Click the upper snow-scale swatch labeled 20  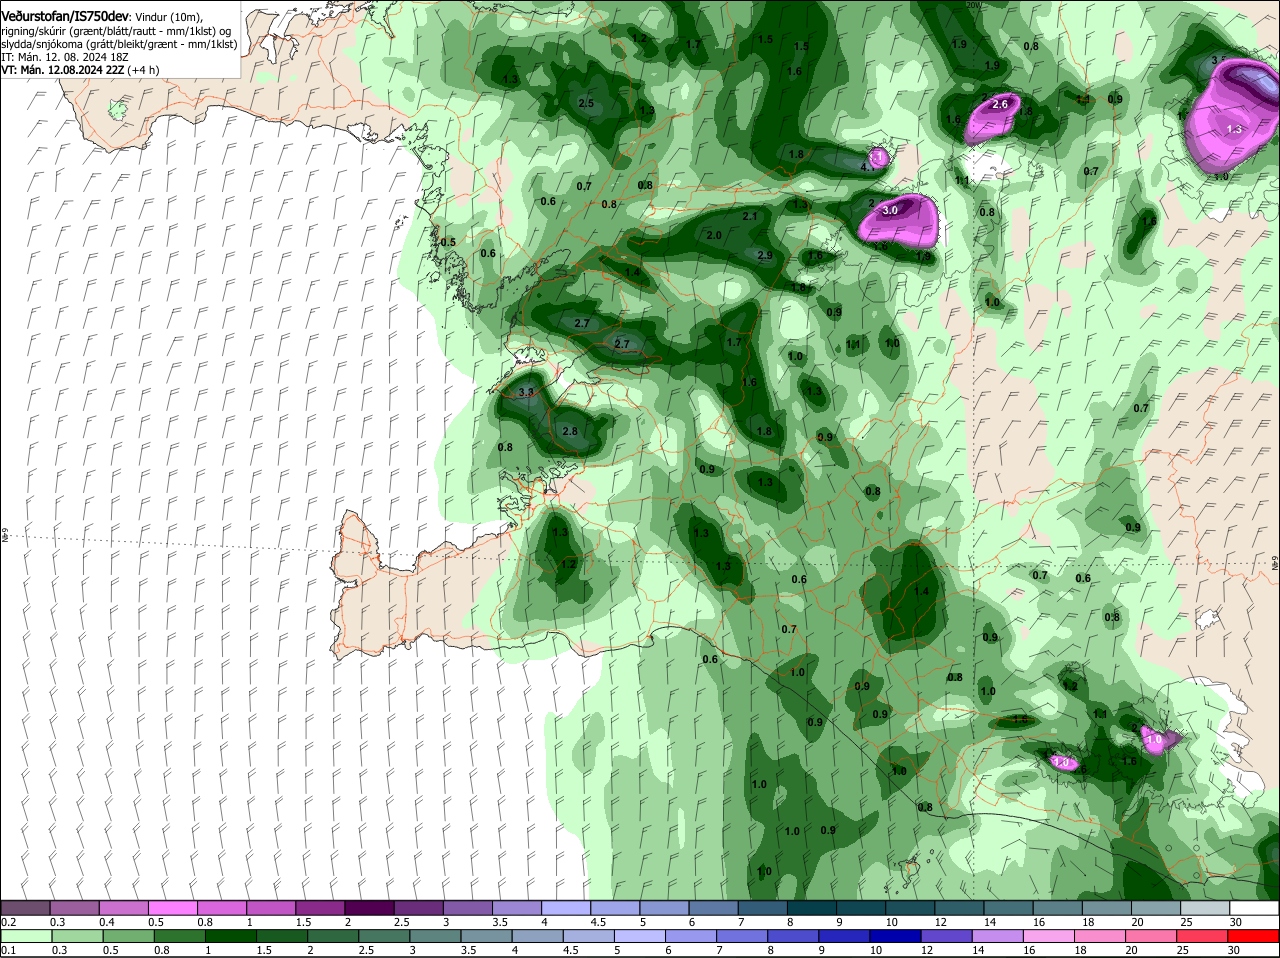[1157, 907]
